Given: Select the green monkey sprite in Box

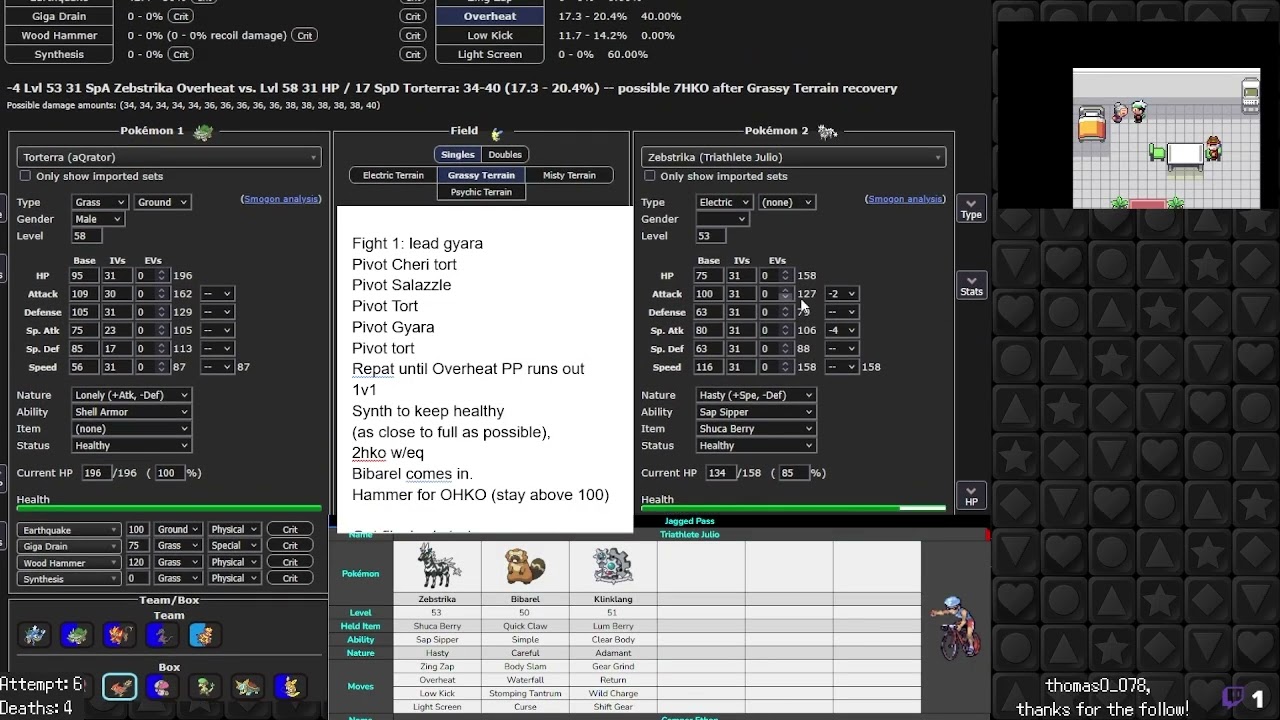Looking at the screenshot, I should 205,687.
